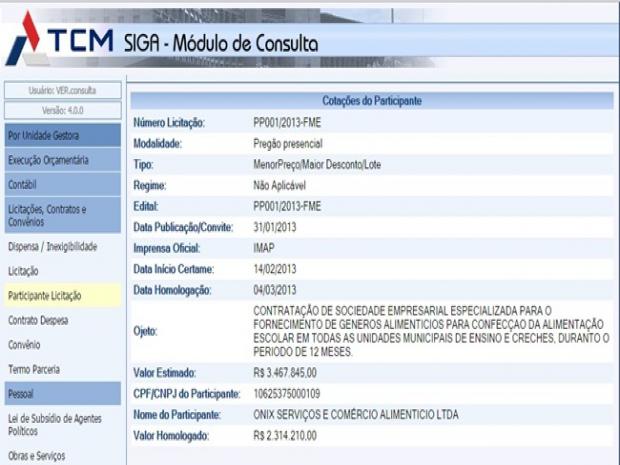Screen dimensions: 620x465
Task: Click MenorPreço/Maior Desconto/Lote value
Action: [317, 164]
